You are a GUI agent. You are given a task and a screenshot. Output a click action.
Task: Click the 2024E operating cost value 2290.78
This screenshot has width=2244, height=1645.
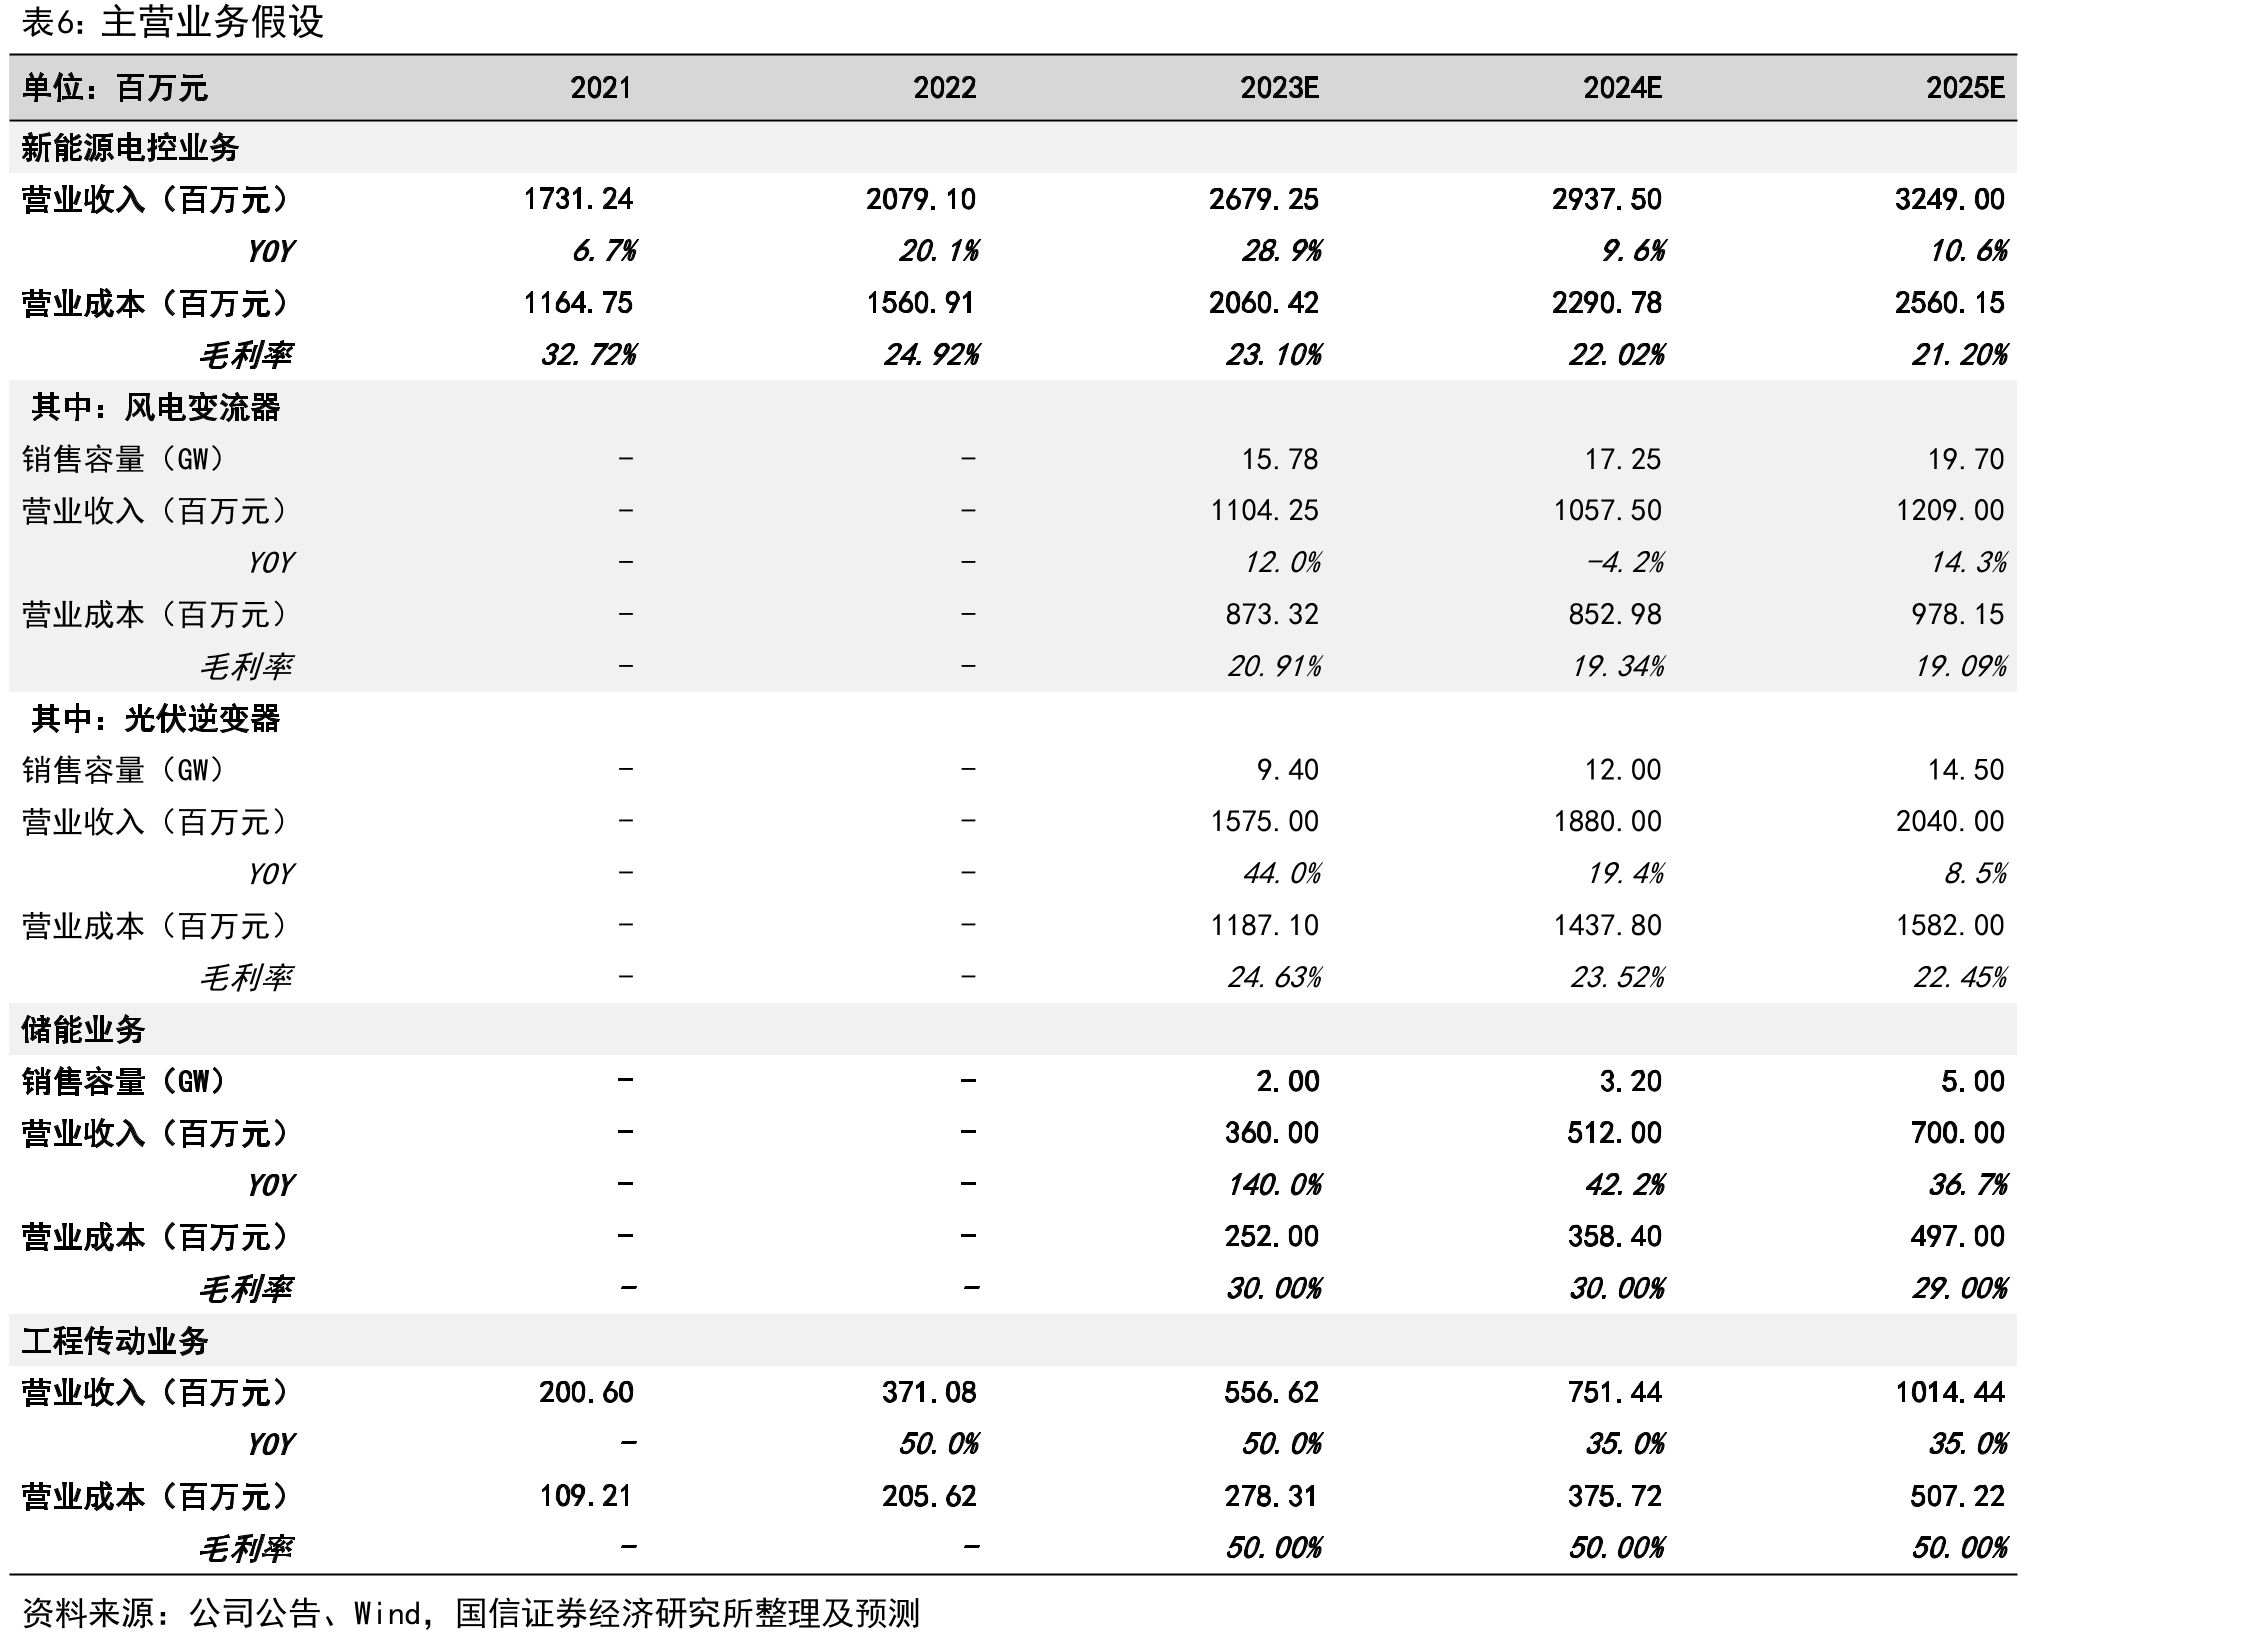point(1607,303)
